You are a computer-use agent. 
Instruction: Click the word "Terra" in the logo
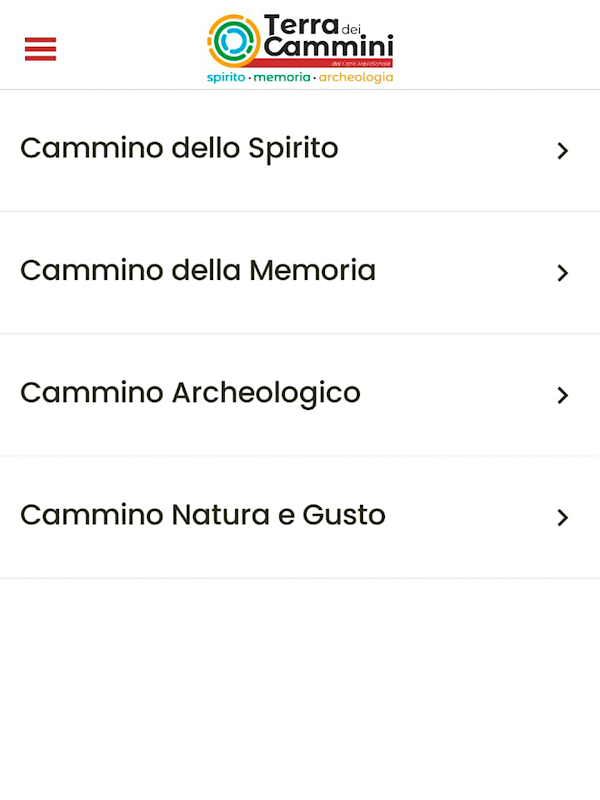pyautogui.click(x=300, y=25)
